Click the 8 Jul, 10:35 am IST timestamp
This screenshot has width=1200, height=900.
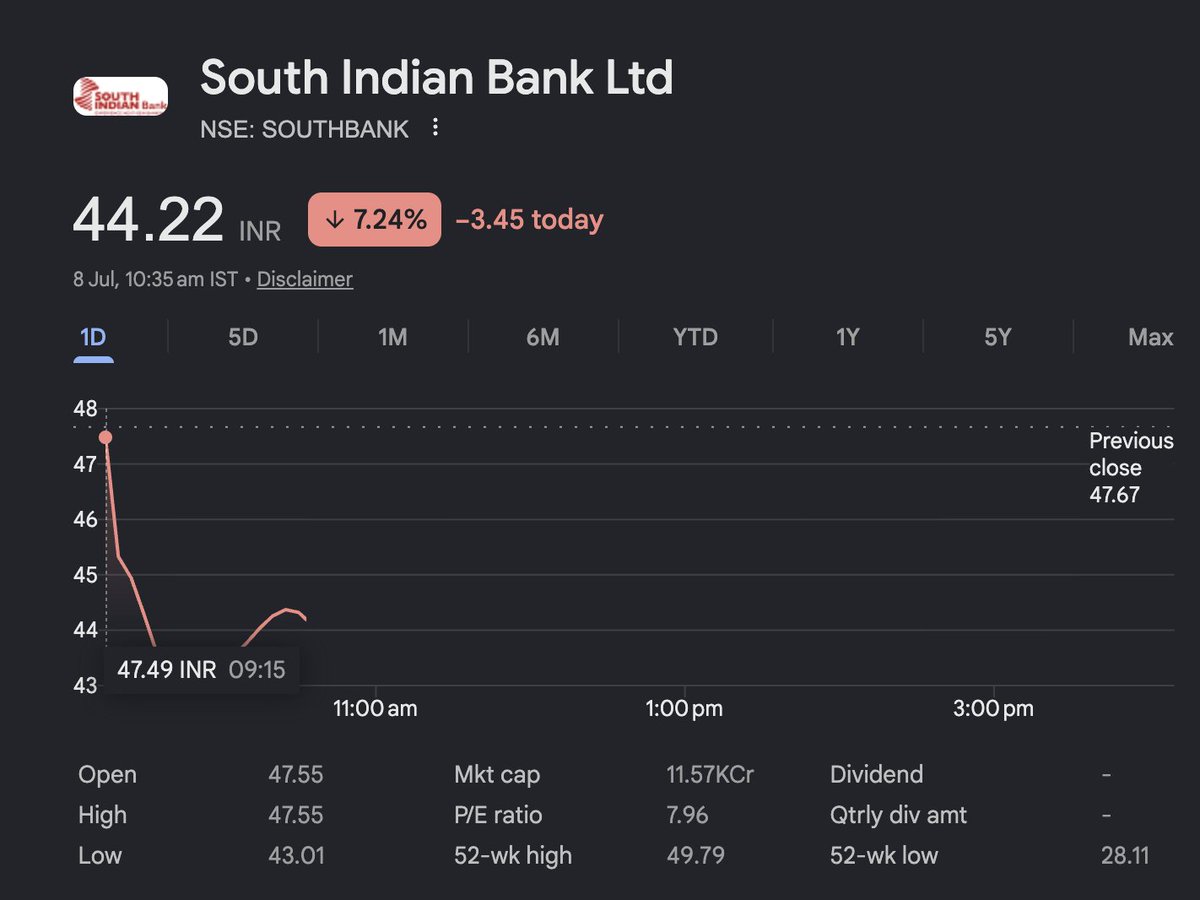[x=155, y=279]
